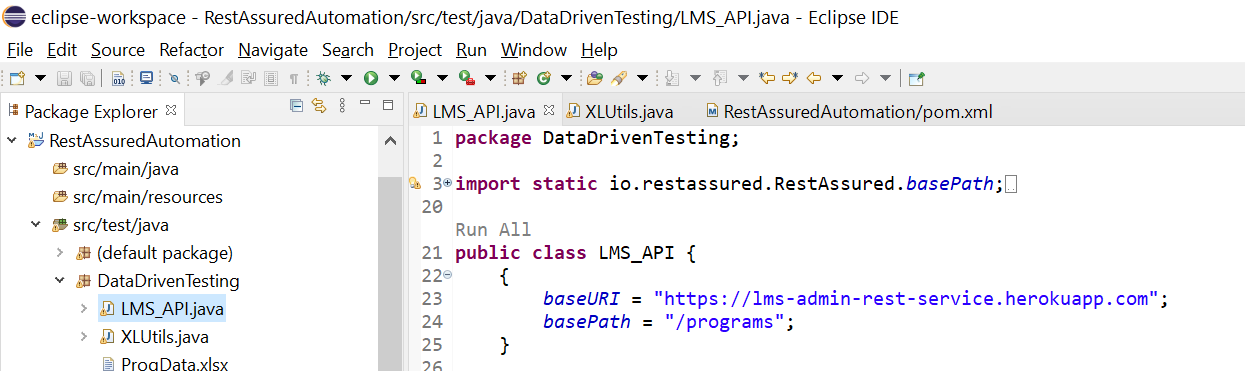
Task: Click the green Run button
Action: [x=370, y=78]
